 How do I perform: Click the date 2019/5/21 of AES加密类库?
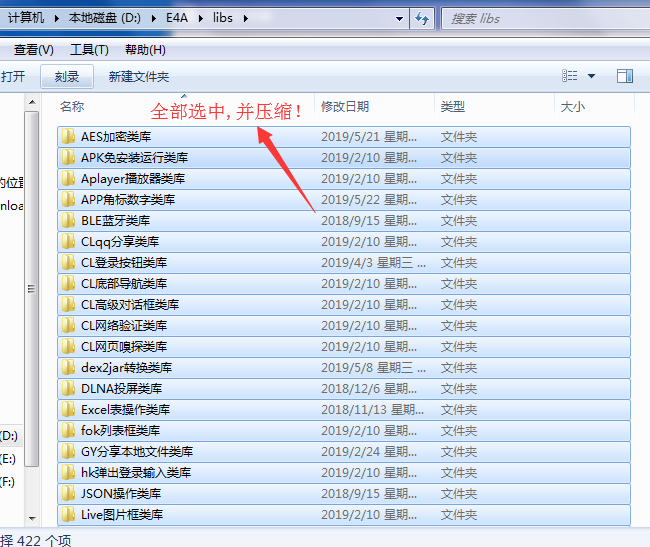coord(369,137)
